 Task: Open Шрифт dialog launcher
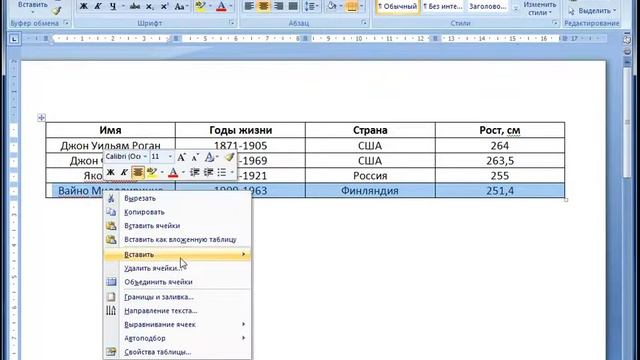[231, 23]
